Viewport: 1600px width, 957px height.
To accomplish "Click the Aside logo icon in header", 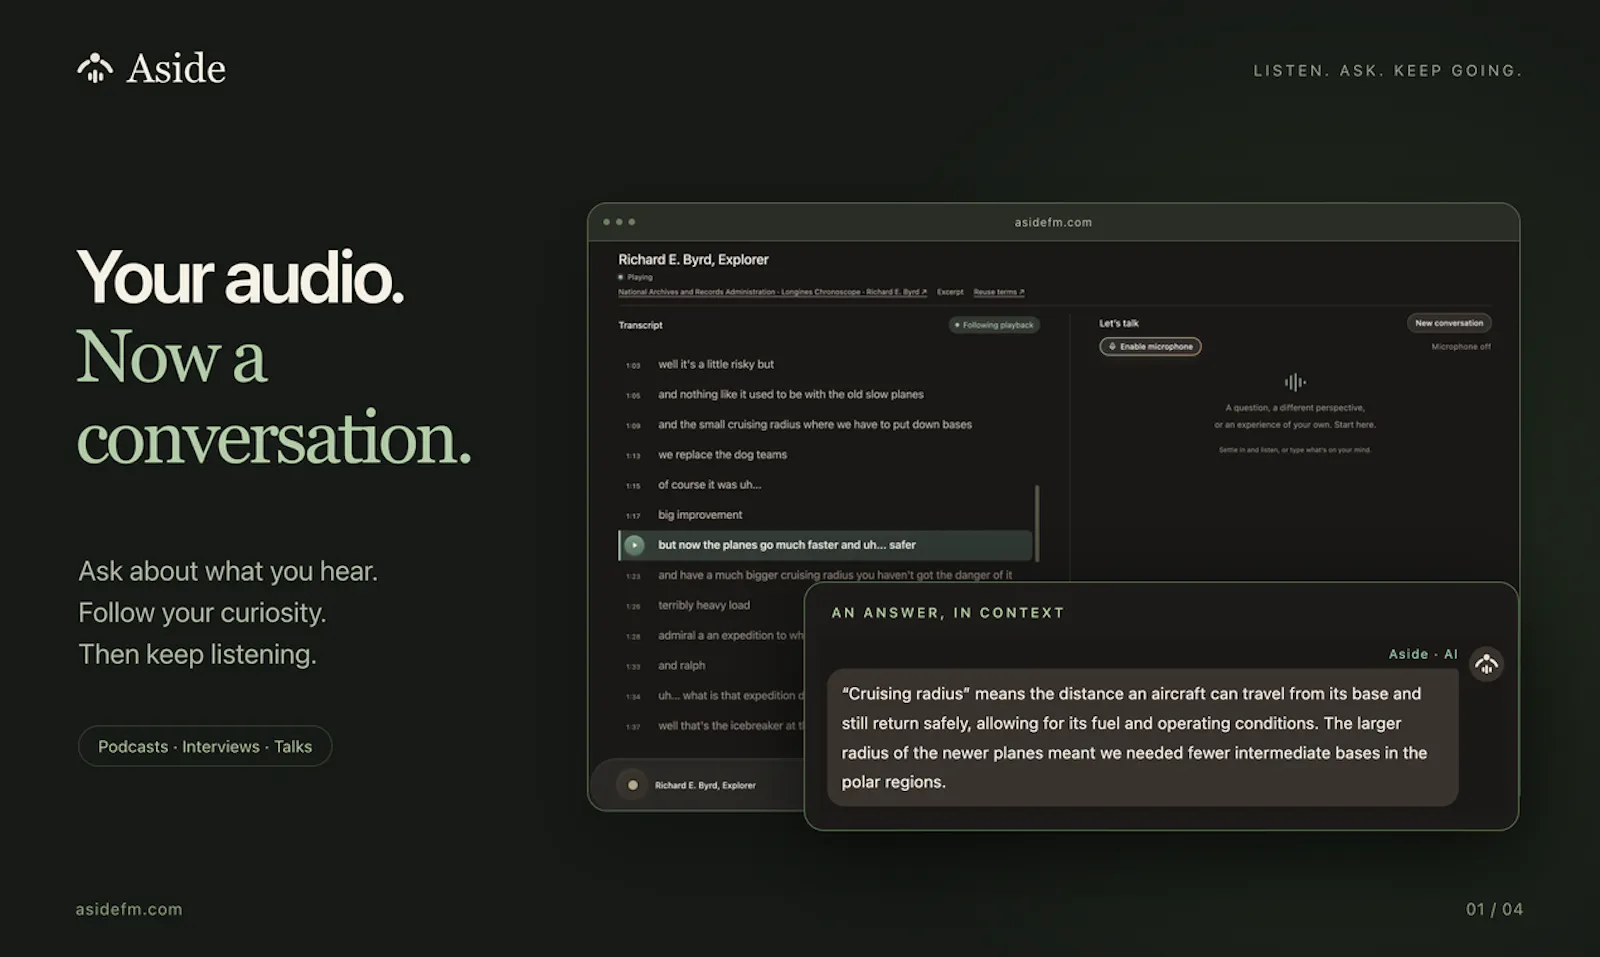I will pos(95,68).
